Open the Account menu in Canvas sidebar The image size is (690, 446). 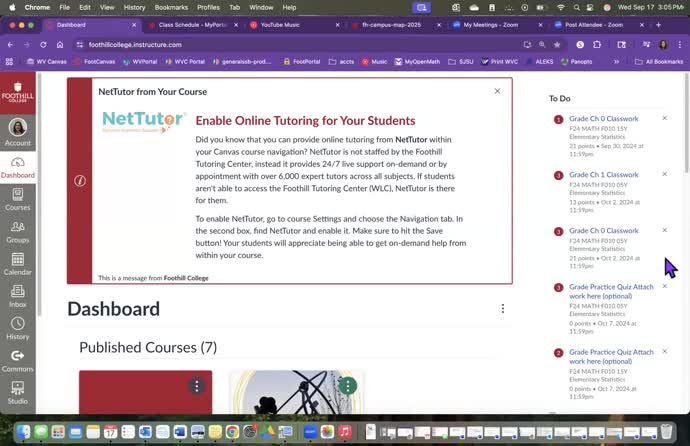click(x=18, y=132)
